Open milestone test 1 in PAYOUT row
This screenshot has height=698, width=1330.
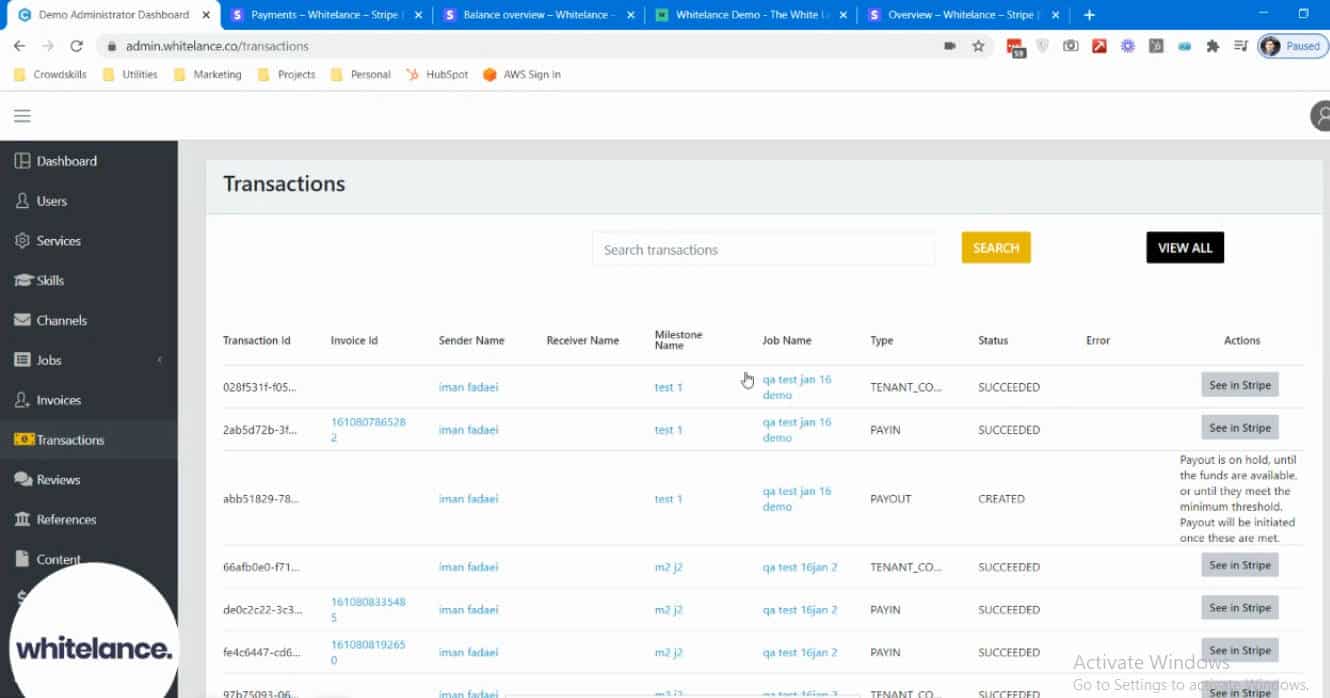tap(668, 499)
